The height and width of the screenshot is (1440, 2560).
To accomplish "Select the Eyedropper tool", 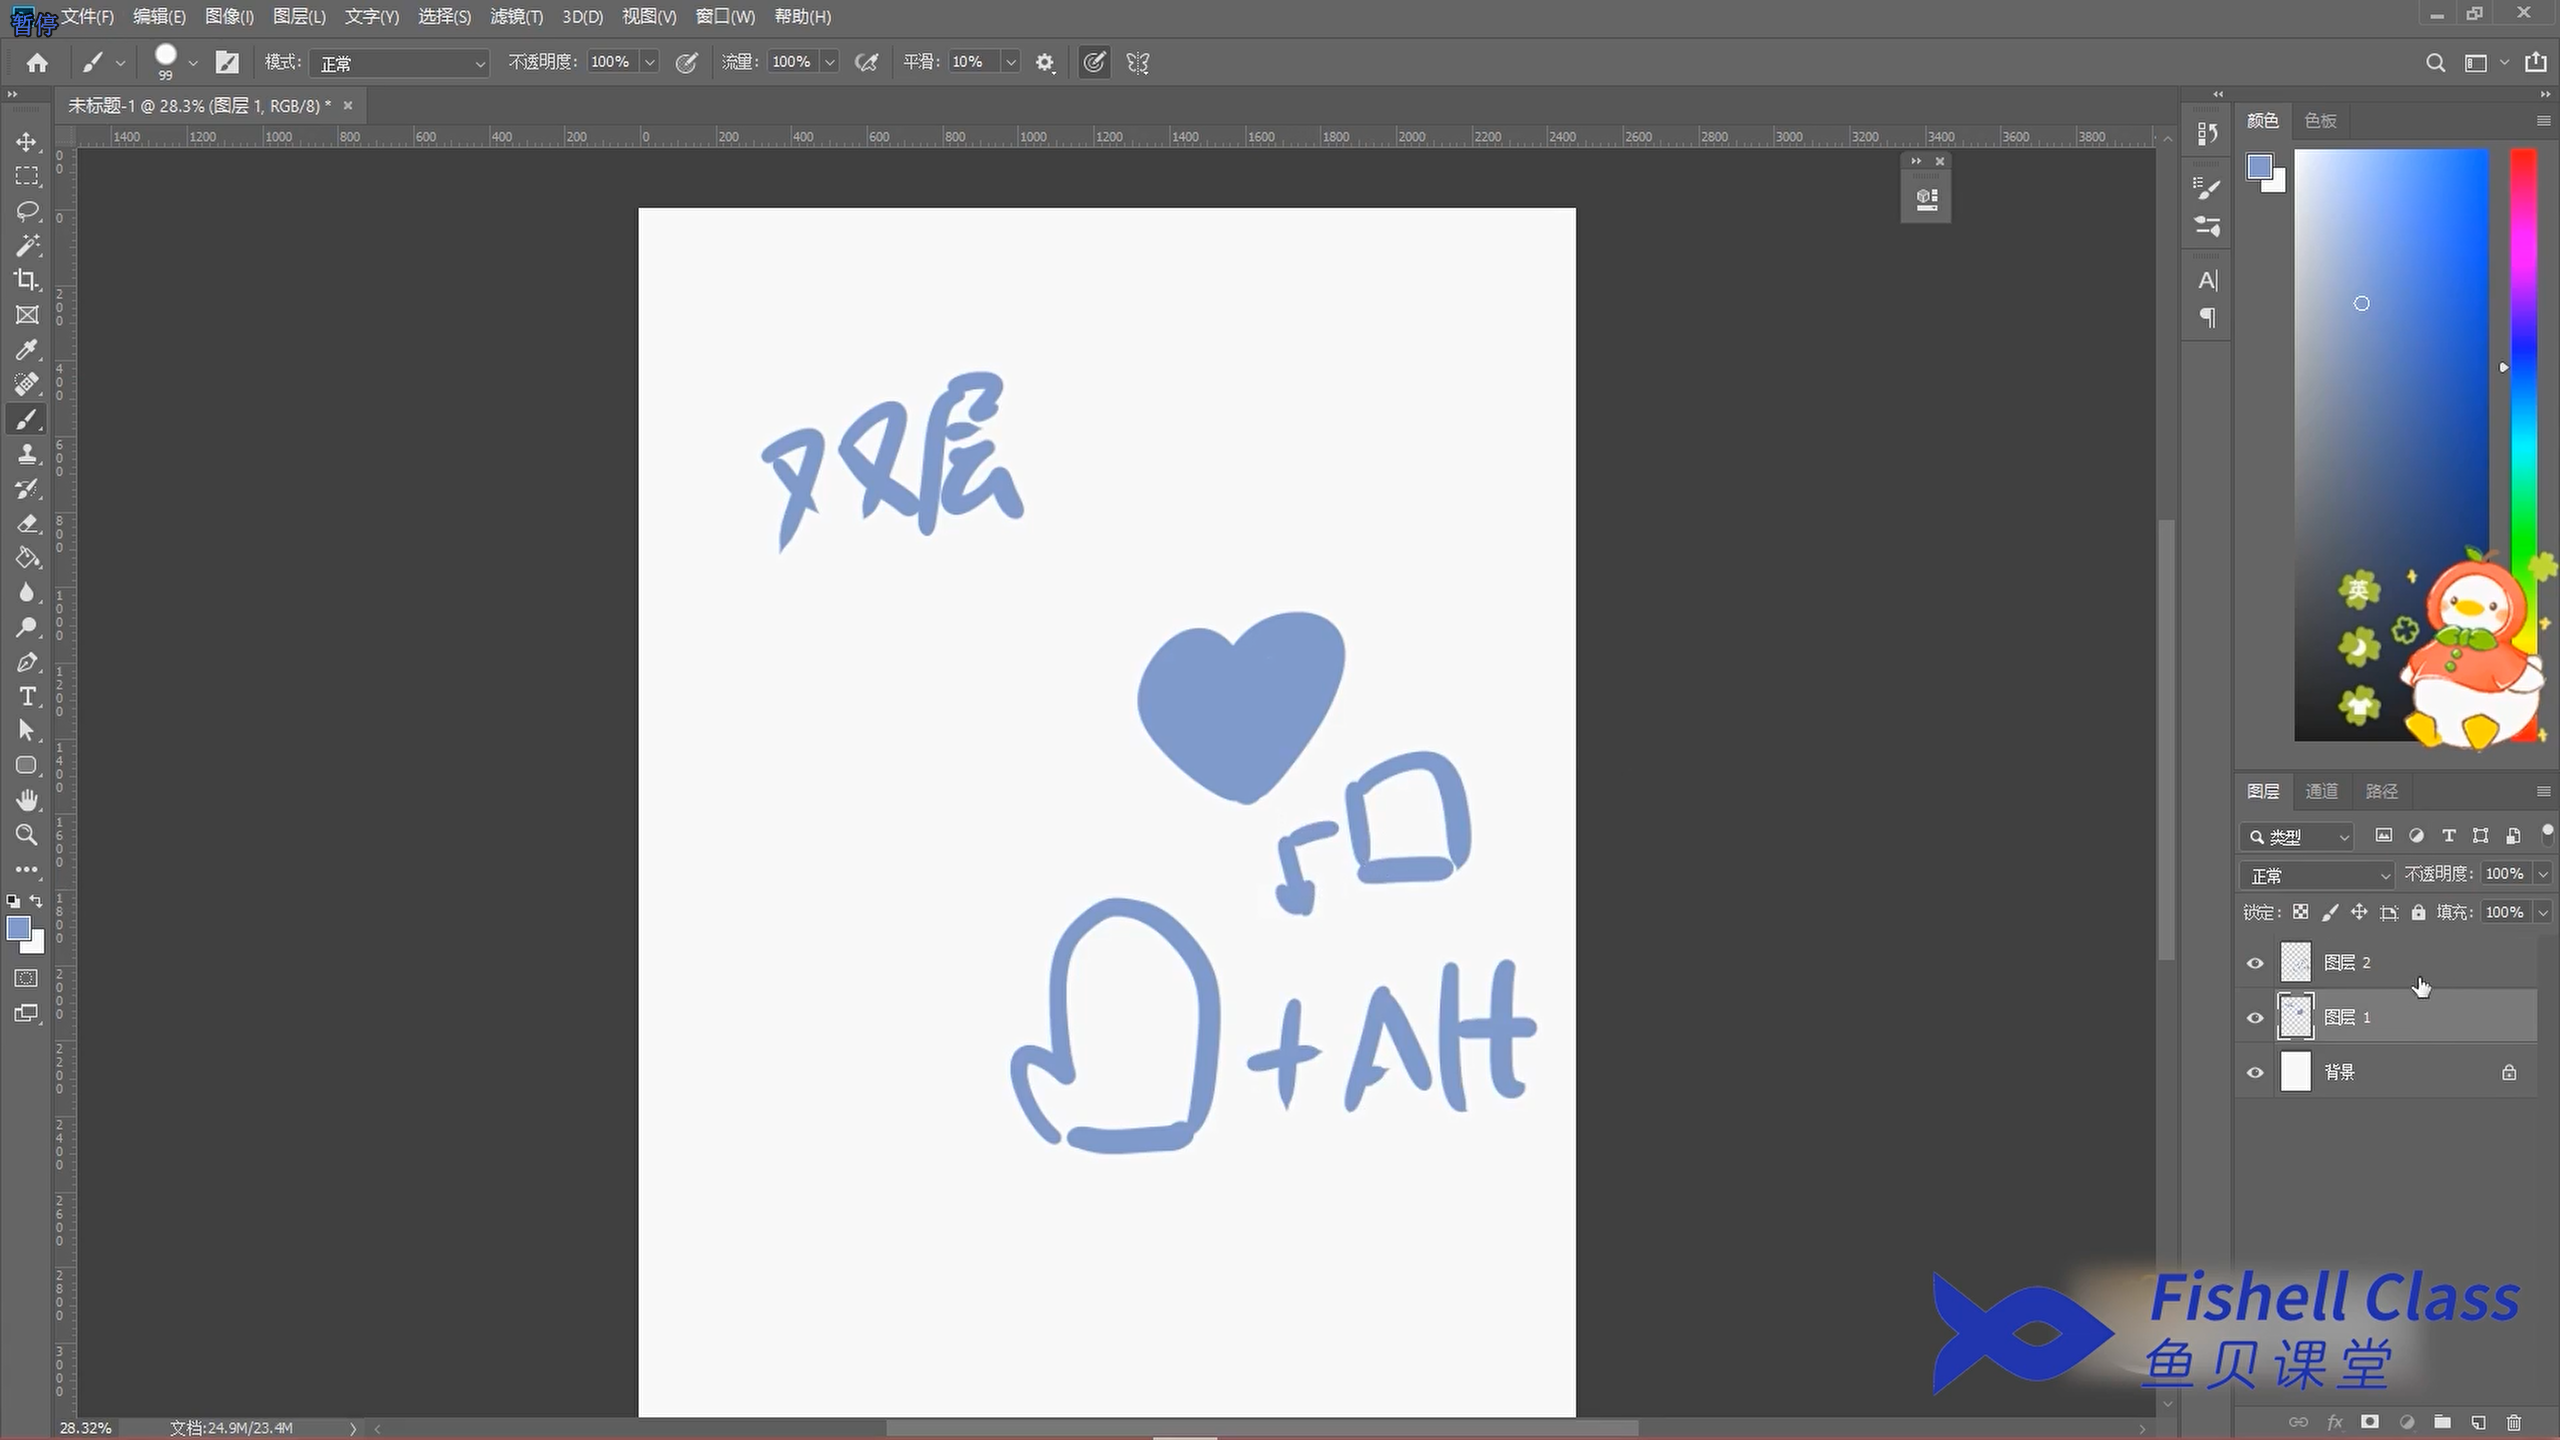I will pos(27,349).
